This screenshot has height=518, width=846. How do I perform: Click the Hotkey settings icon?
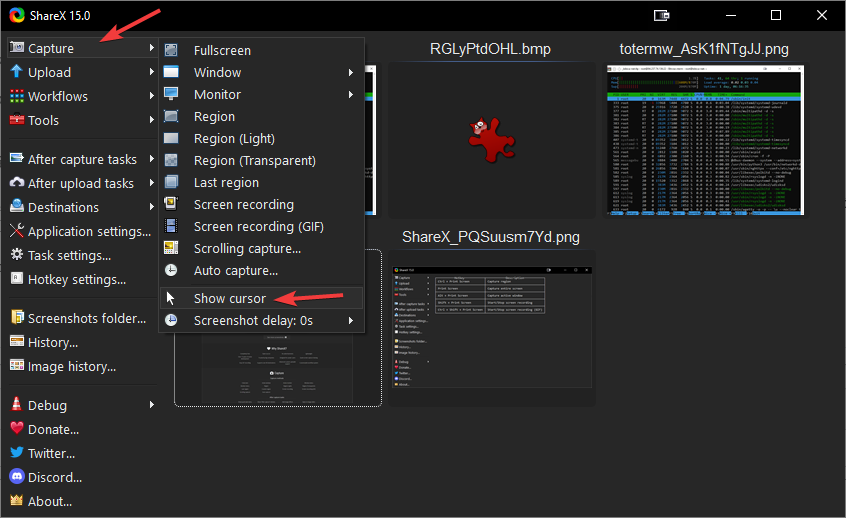(x=17, y=278)
